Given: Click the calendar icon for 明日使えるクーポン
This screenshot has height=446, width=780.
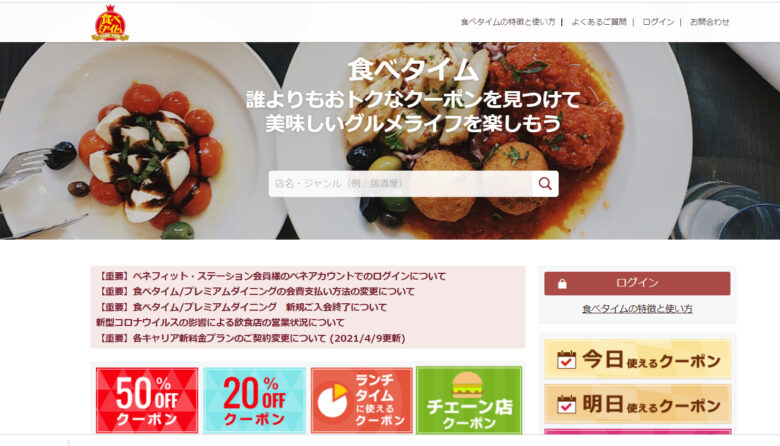Looking at the screenshot, I should click(x=566, y=405).
